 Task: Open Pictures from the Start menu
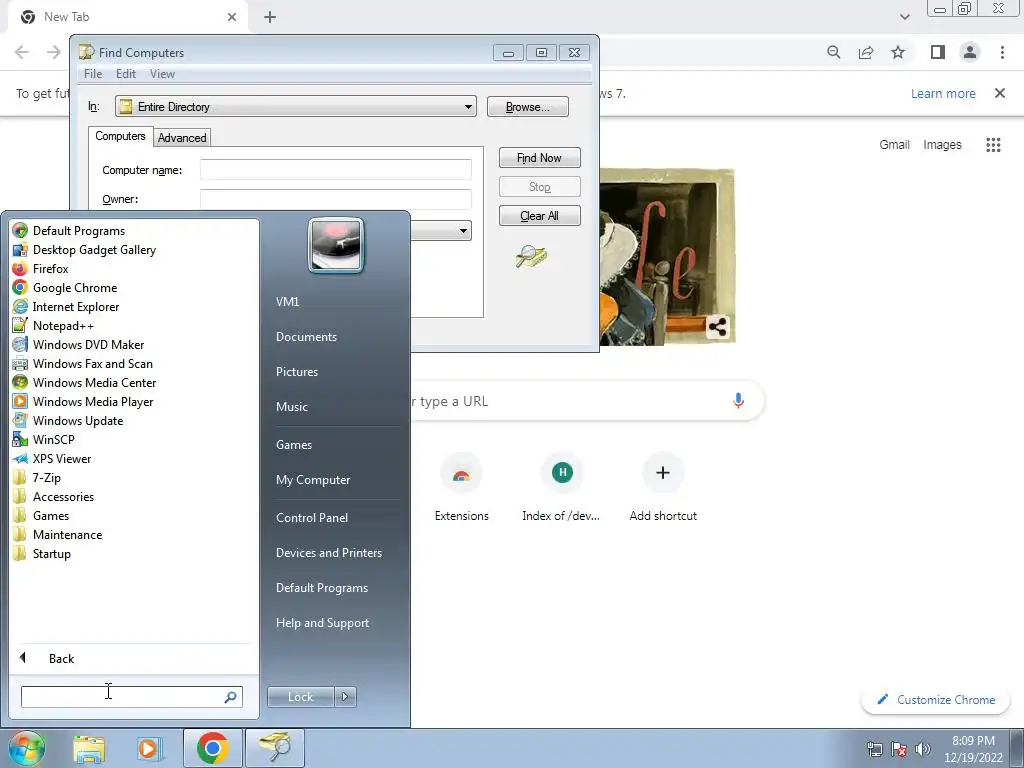click(296, 372)
